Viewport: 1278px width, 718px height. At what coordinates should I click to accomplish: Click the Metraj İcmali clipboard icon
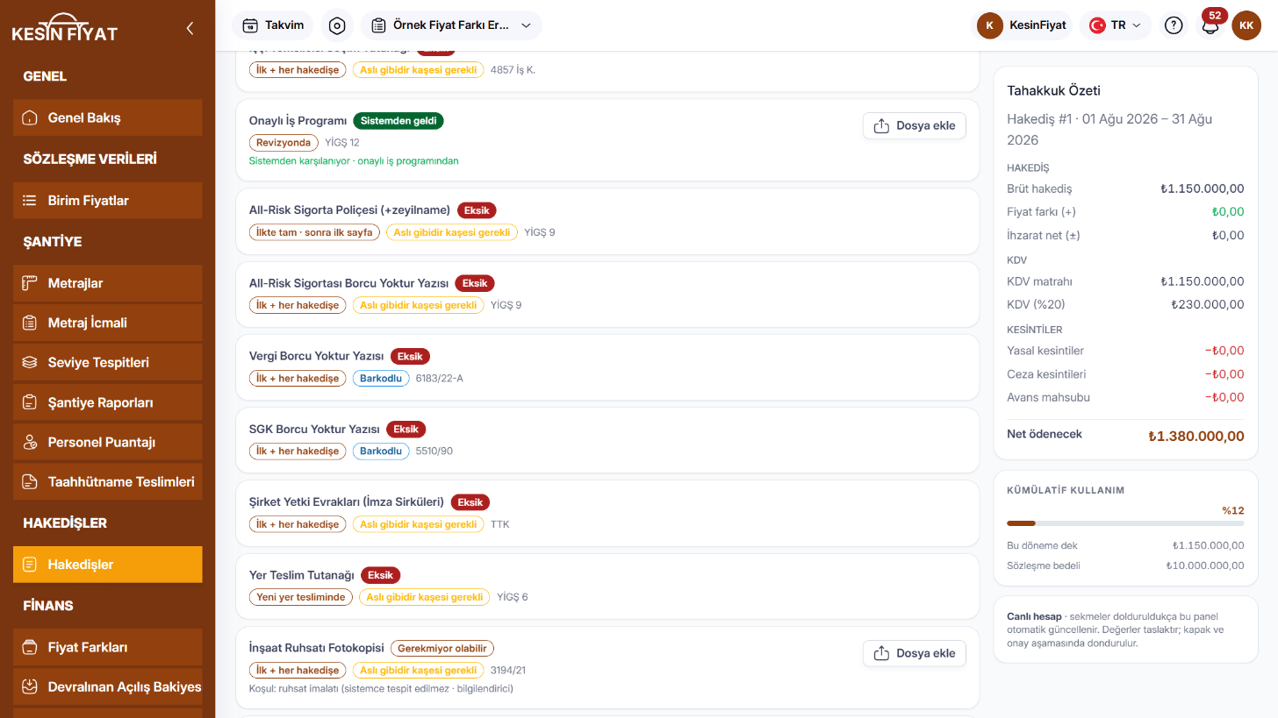tap(30, 323)
